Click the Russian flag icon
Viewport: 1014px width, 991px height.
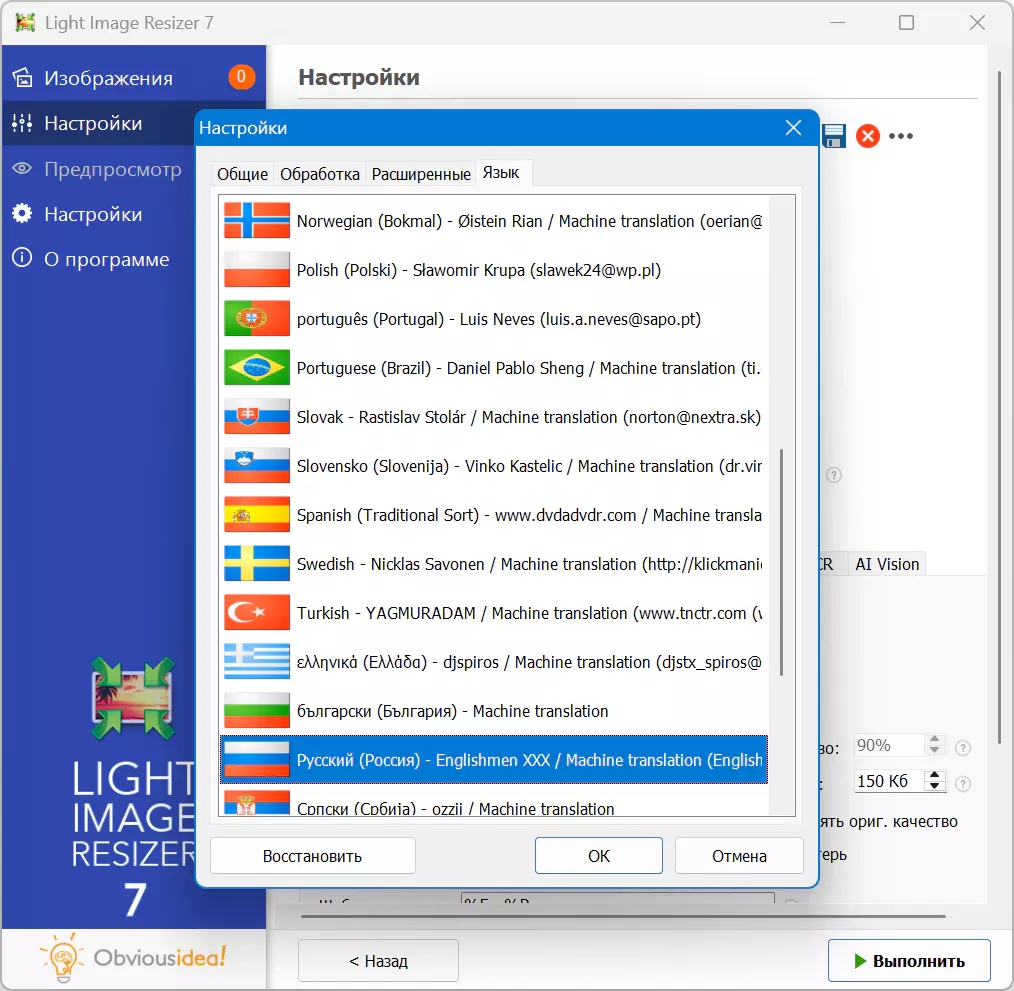tap(257, 759)
